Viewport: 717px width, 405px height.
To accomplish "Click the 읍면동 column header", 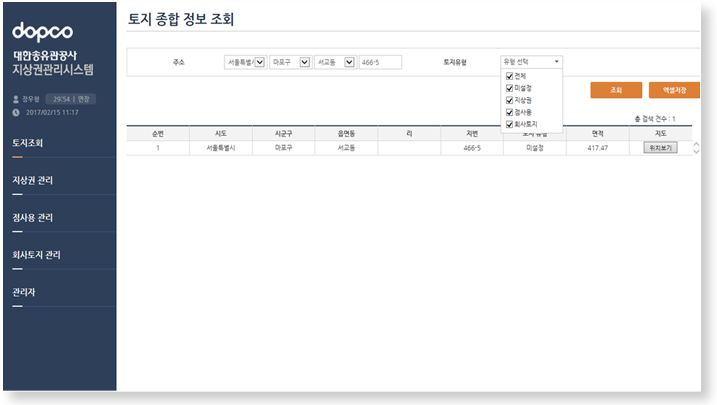I will (x=346, y=133).
